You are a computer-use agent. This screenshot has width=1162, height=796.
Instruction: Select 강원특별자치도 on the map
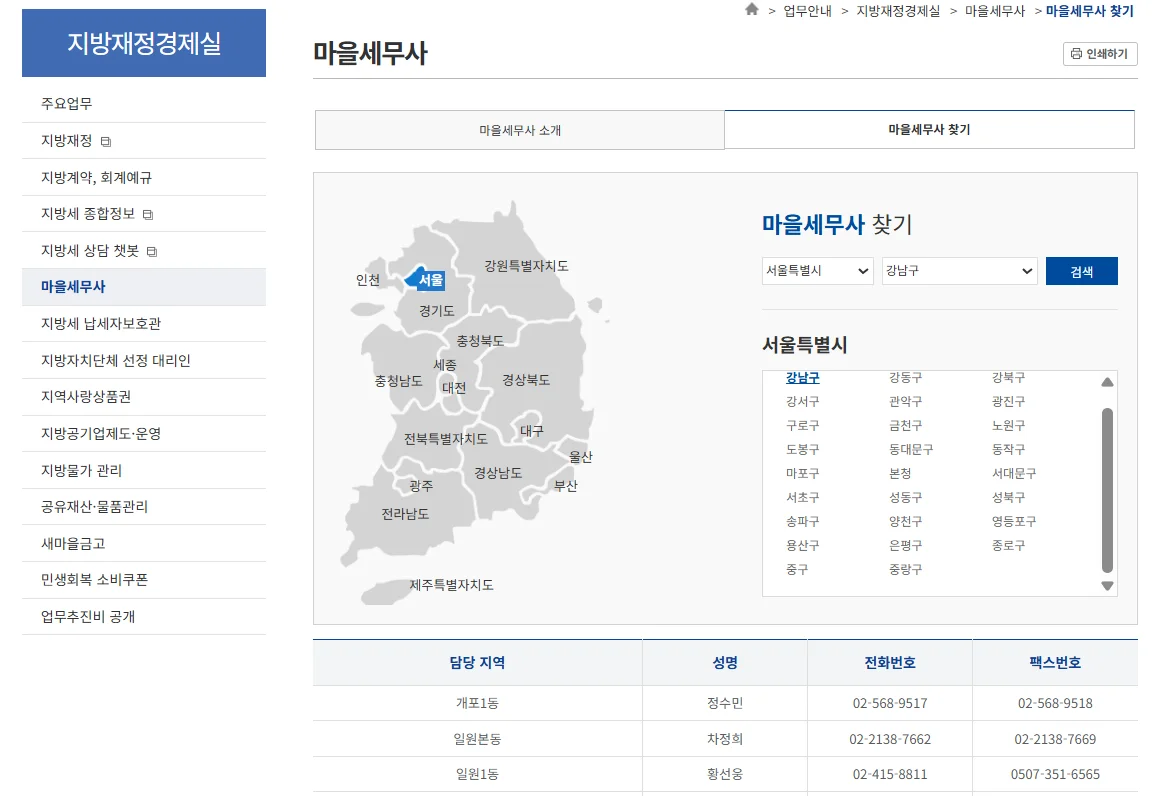click(x=526, y=266)
